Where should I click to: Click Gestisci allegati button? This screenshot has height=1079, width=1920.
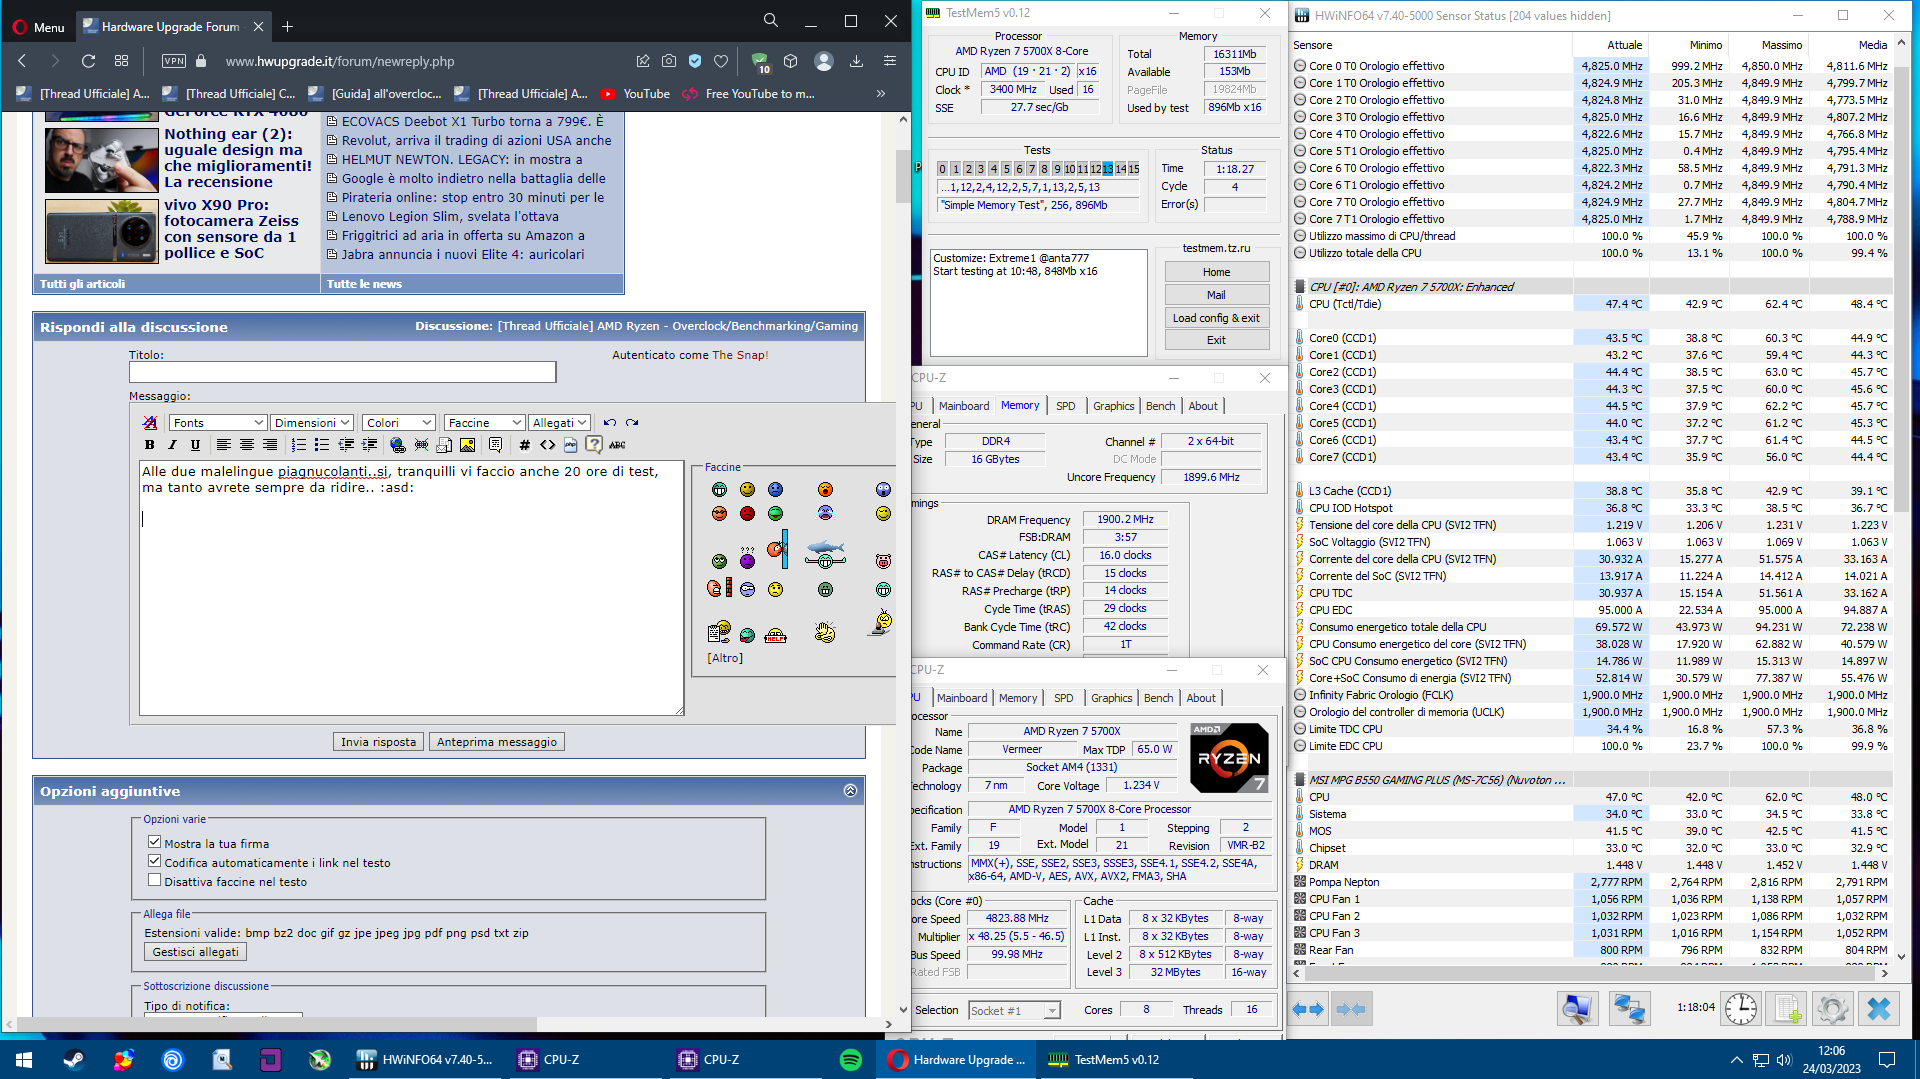tap(196, 952)
